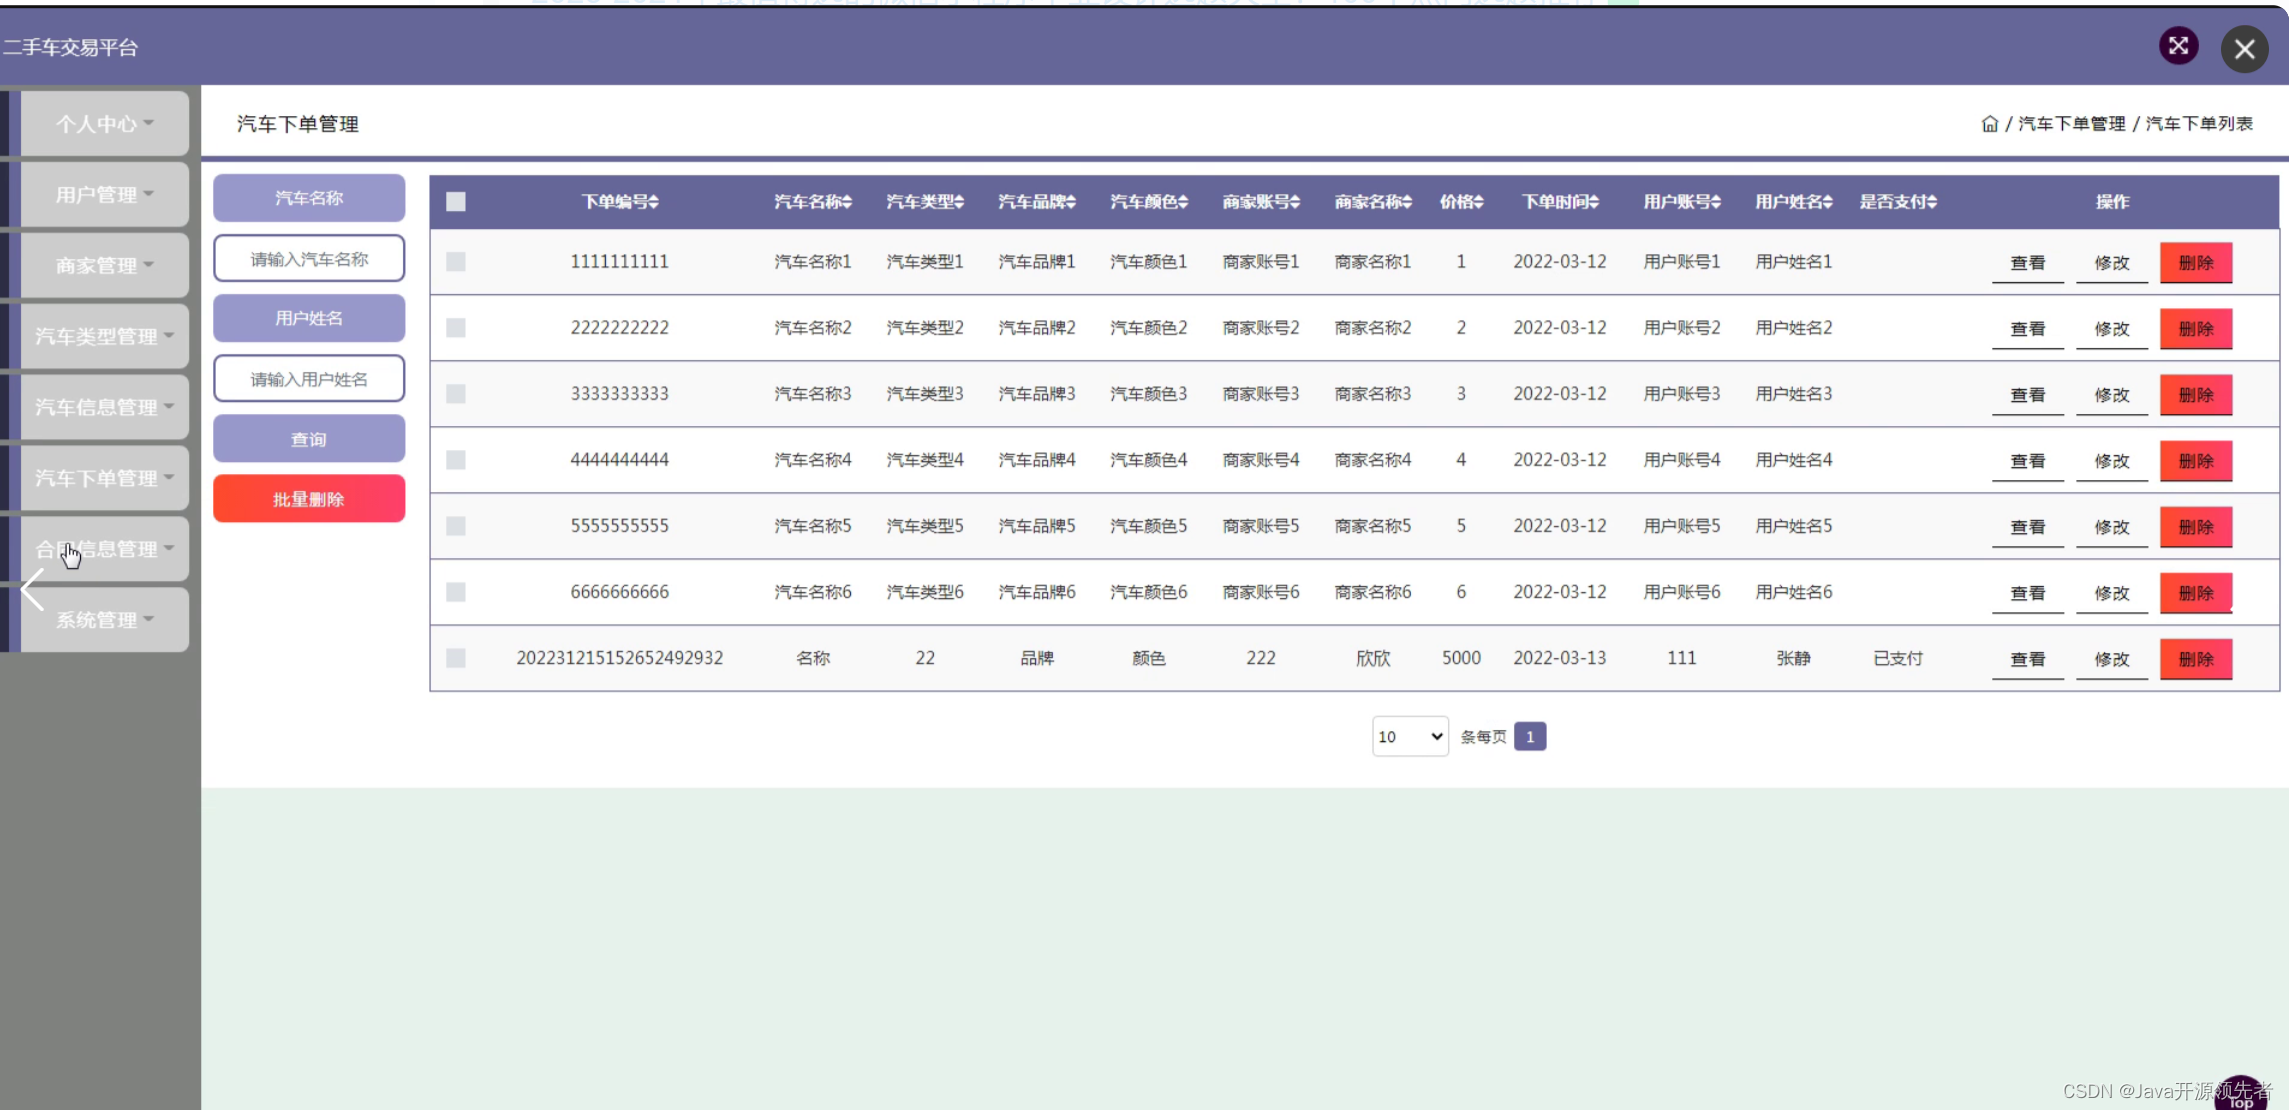
Task: Click the Top scroll button at bottom right
Action: point(2241,1095)
